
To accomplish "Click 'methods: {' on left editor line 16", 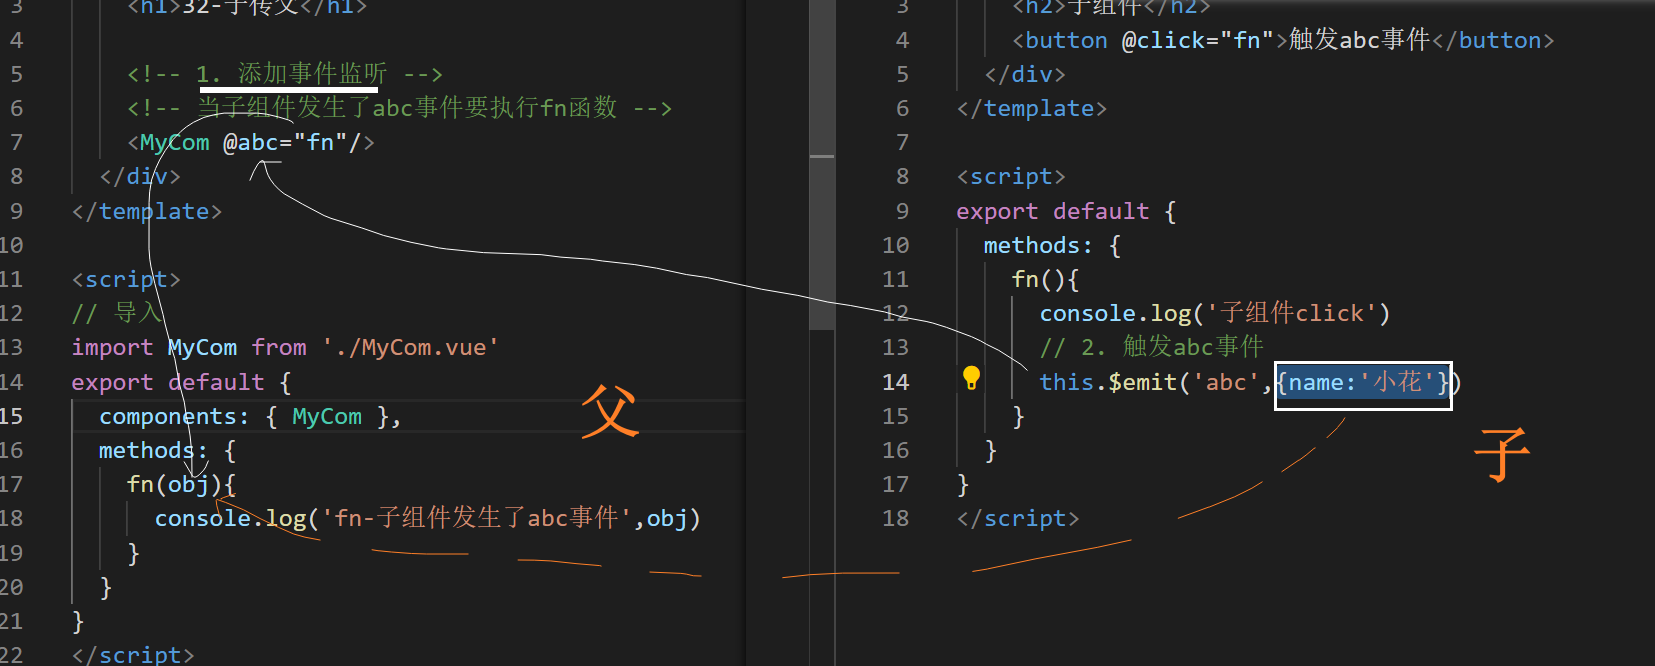I will (167, 450).
